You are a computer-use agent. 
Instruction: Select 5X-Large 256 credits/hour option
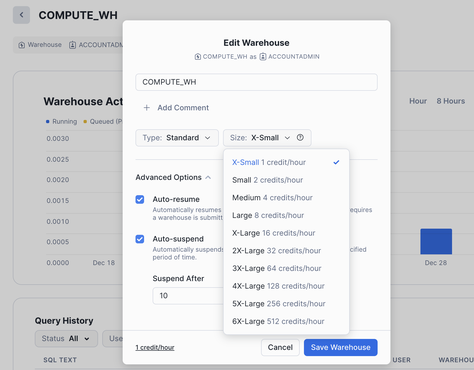coord(286,304)
